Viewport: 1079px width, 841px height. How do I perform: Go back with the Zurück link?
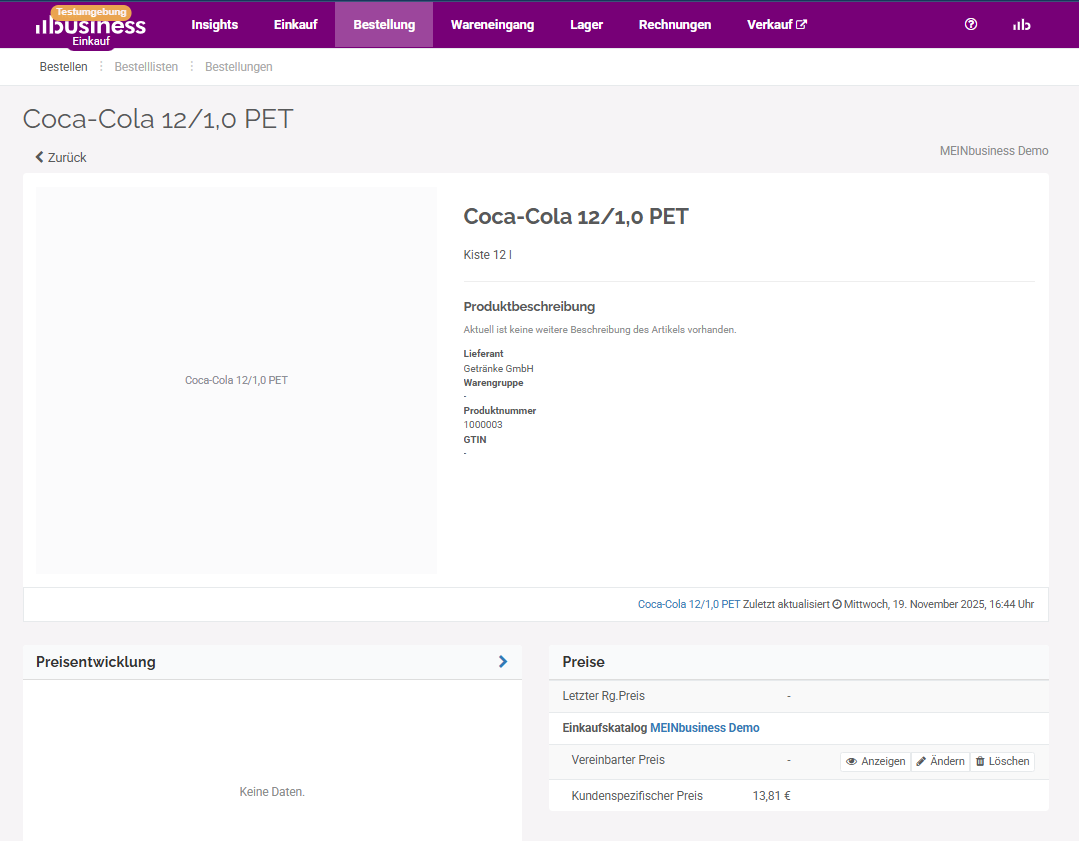point(61,157)
